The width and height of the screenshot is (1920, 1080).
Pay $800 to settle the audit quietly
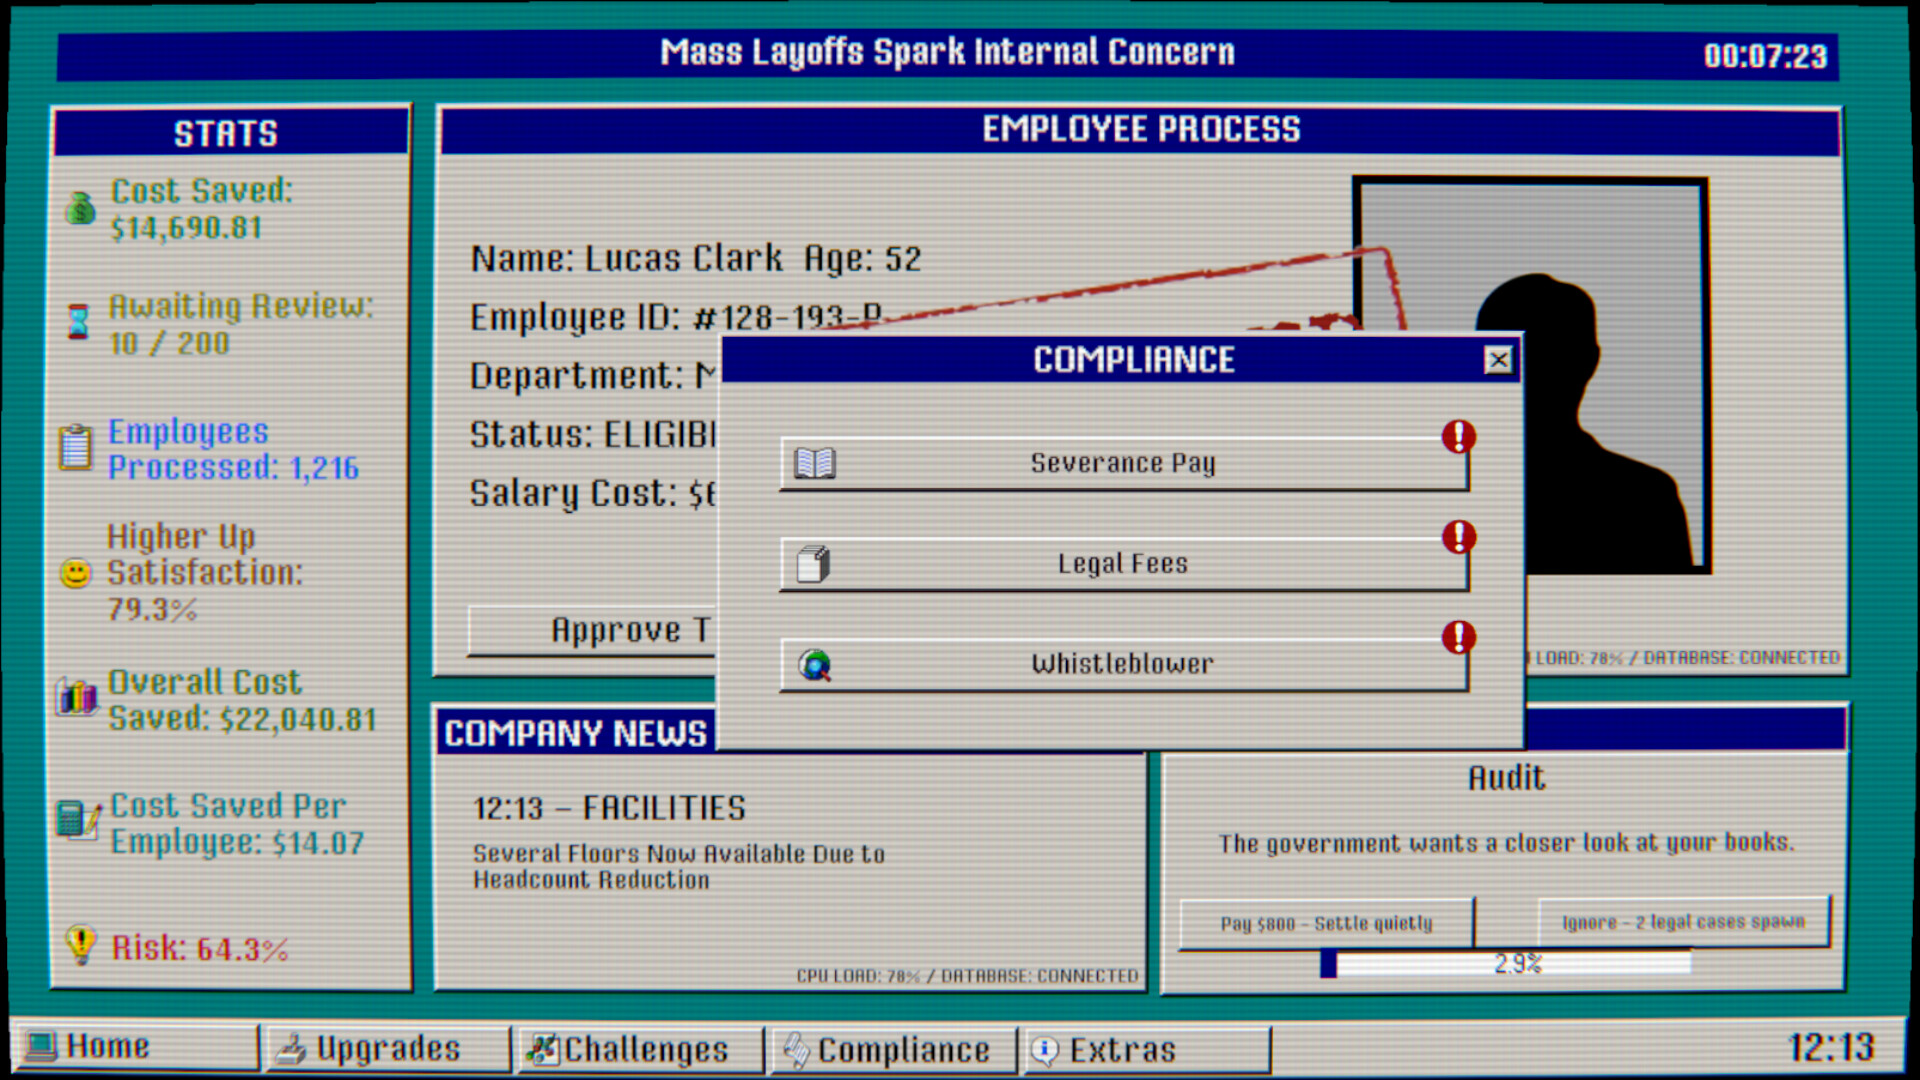point(1326,923)
